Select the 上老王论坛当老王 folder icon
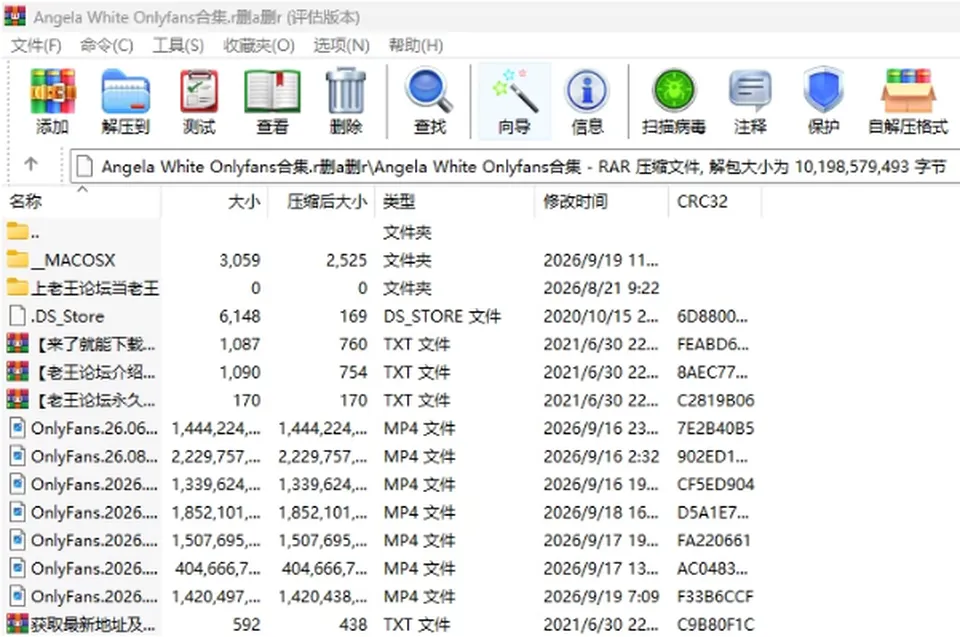Screen dimensions: 960x637 point(18,287)
